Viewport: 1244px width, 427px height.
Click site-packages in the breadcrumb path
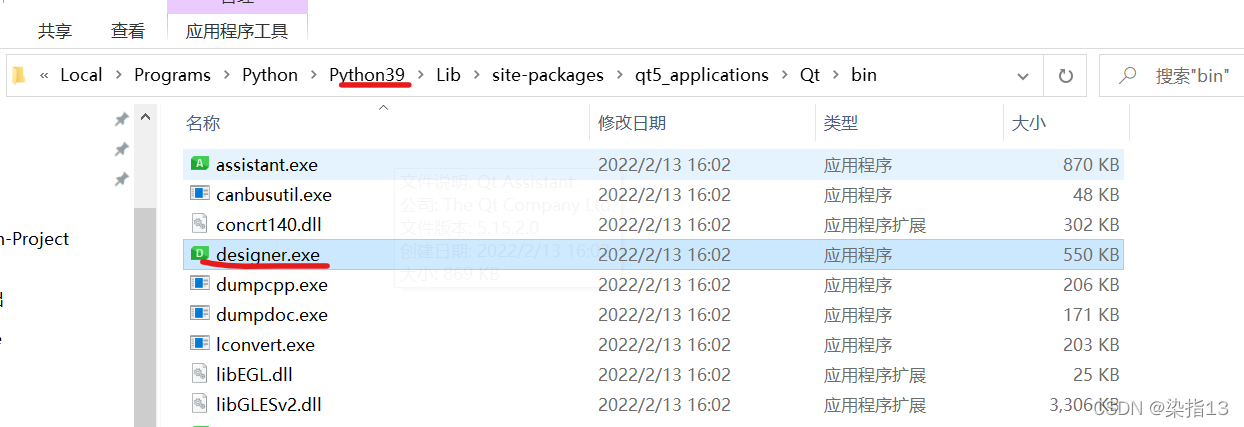[548, 75]
